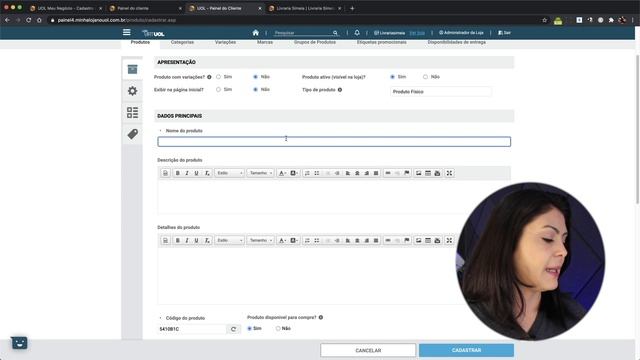Screen dimensions: 640x360
Task: Toggle bold in Descrição do produto editor
Action: (x=178, y=173)
